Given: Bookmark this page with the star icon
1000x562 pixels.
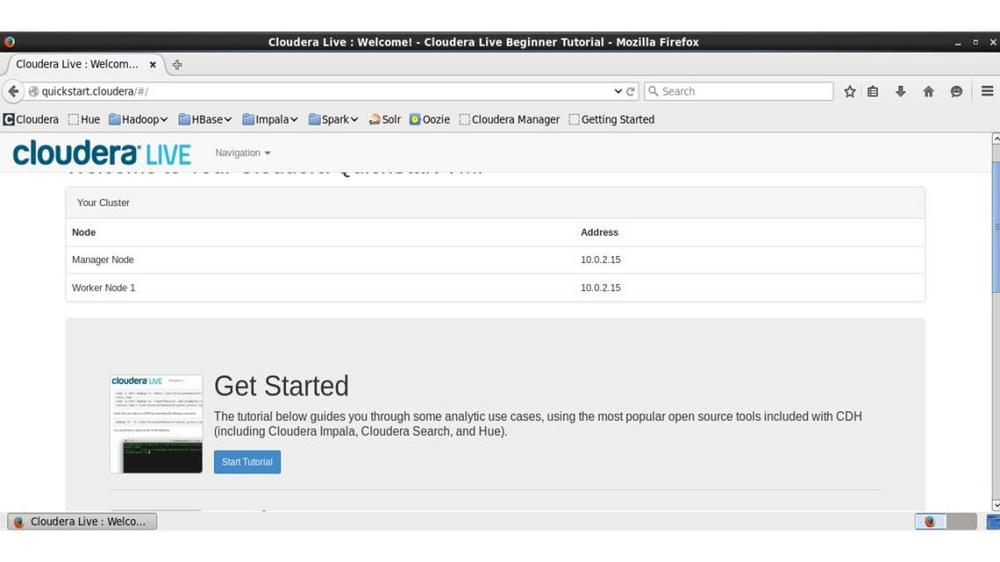Looking at the screenshot, I should [x=849, y=91].
